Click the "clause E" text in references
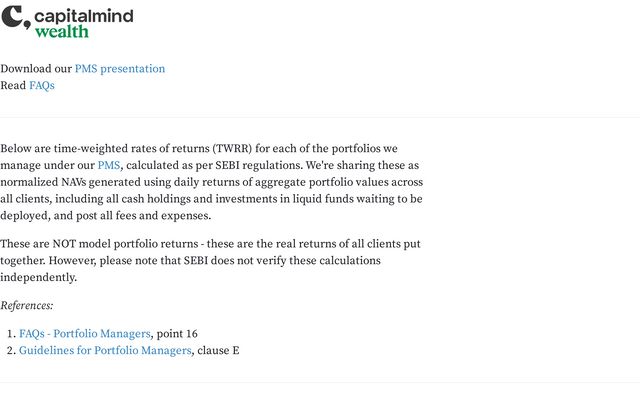The height and width of the screenshot is (400, 640). tap(218, 351)
